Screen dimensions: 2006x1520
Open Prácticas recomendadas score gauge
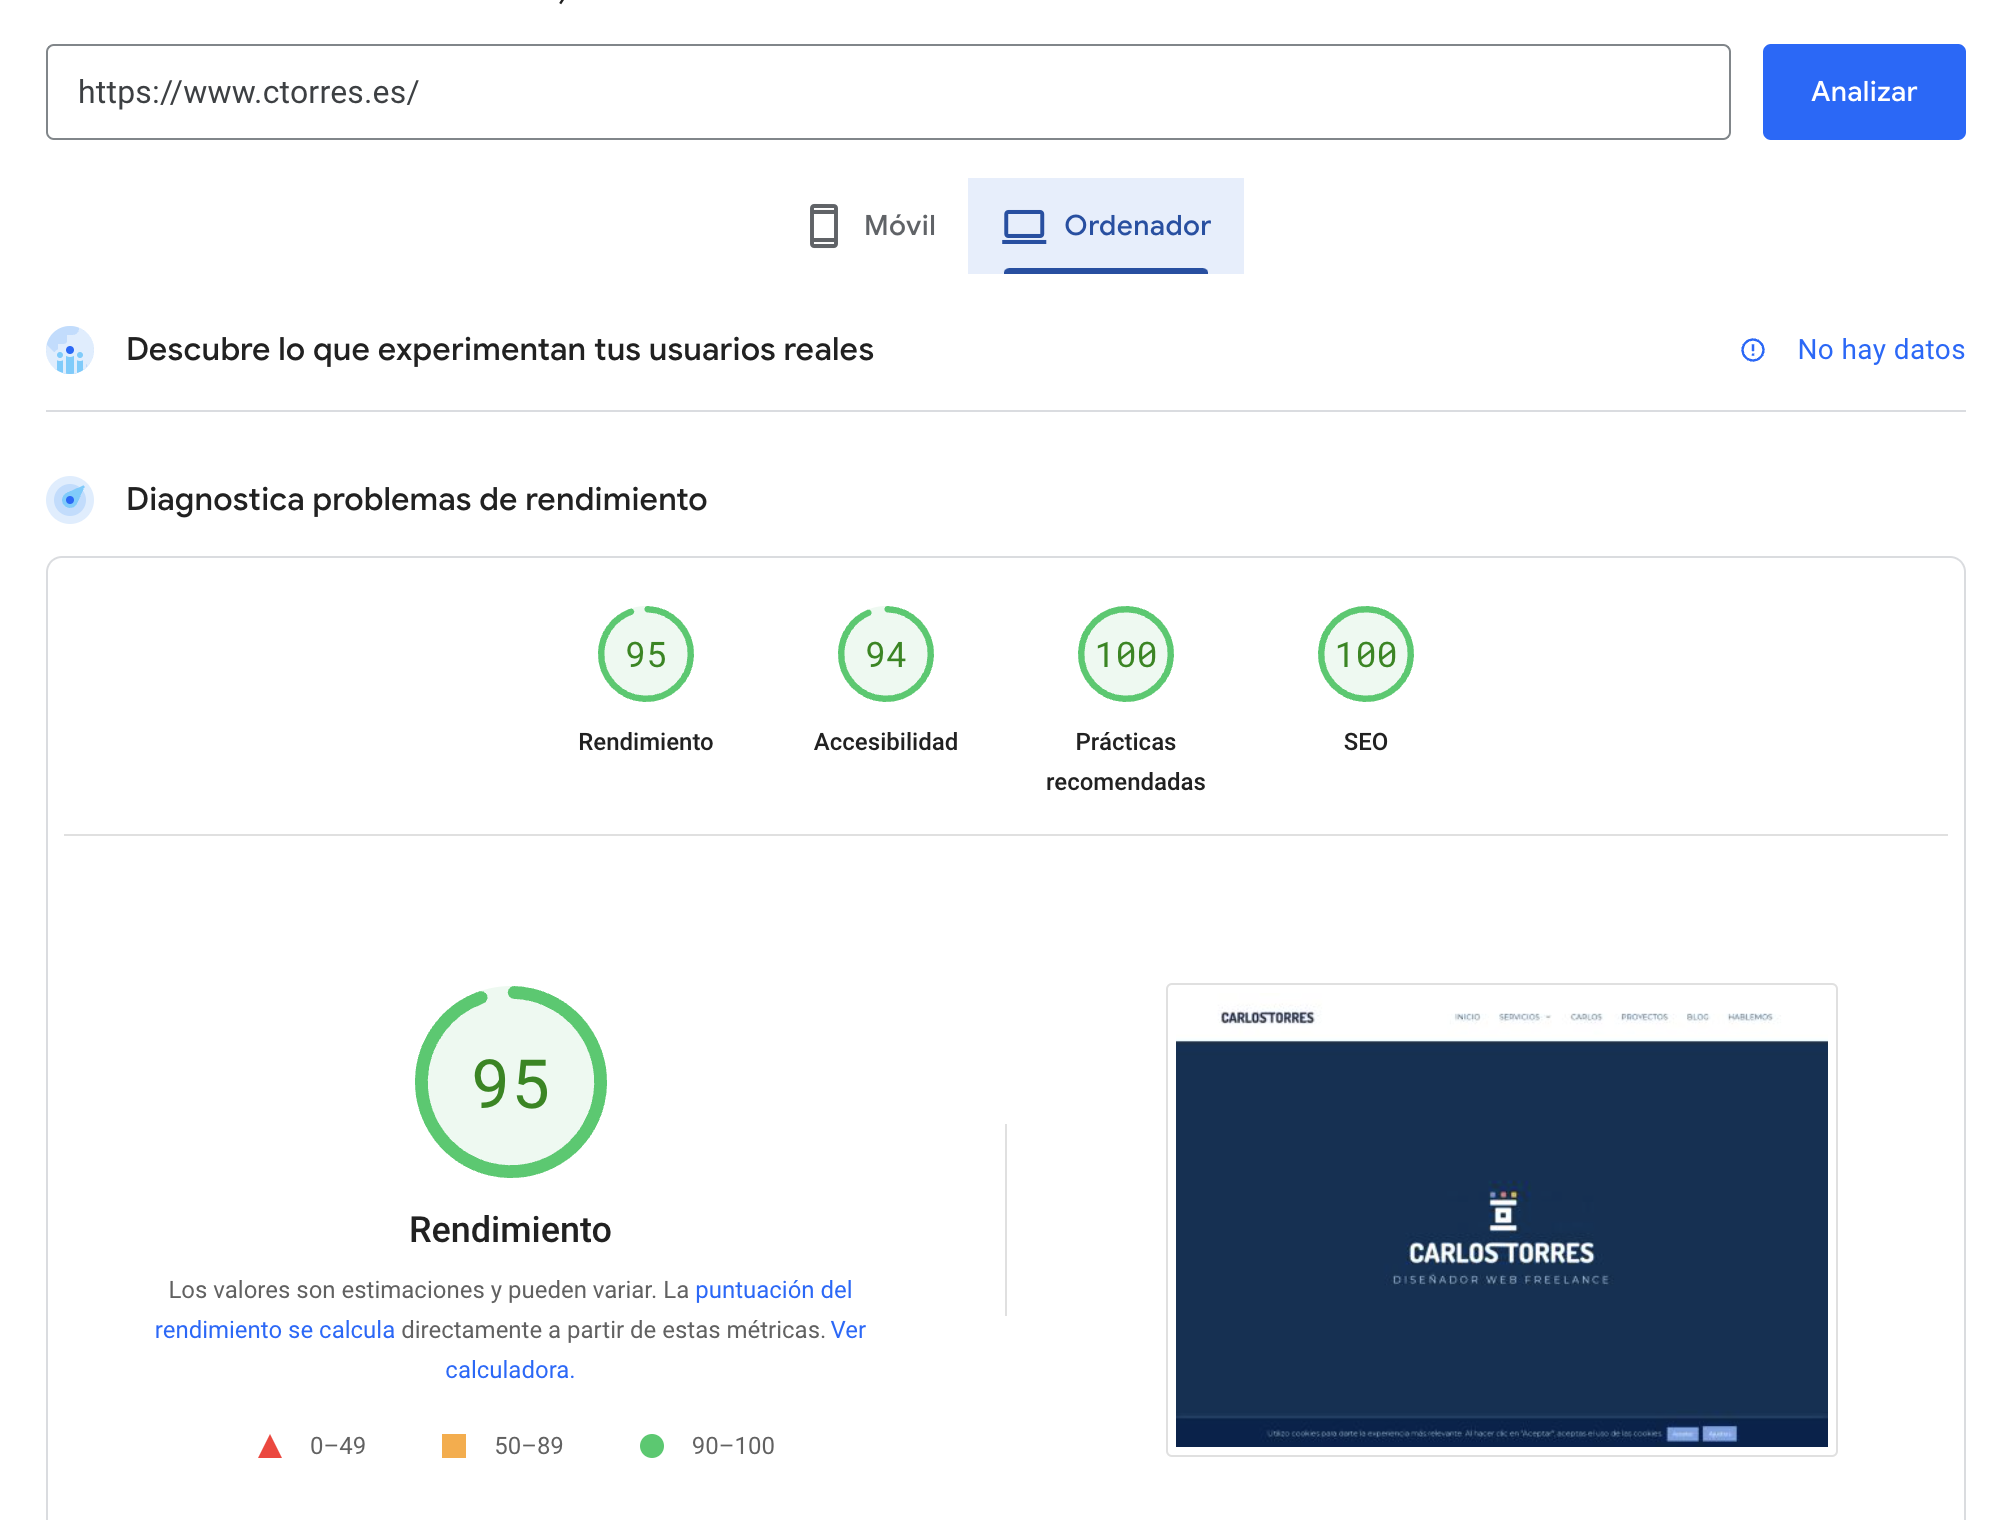(x=1126, y=655)
